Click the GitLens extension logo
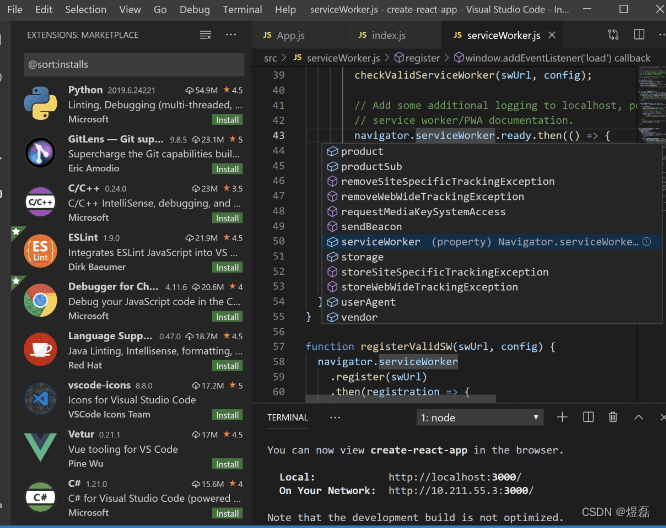Image resolution: width=666 pixels, height=528 pixels. [40, 152]
